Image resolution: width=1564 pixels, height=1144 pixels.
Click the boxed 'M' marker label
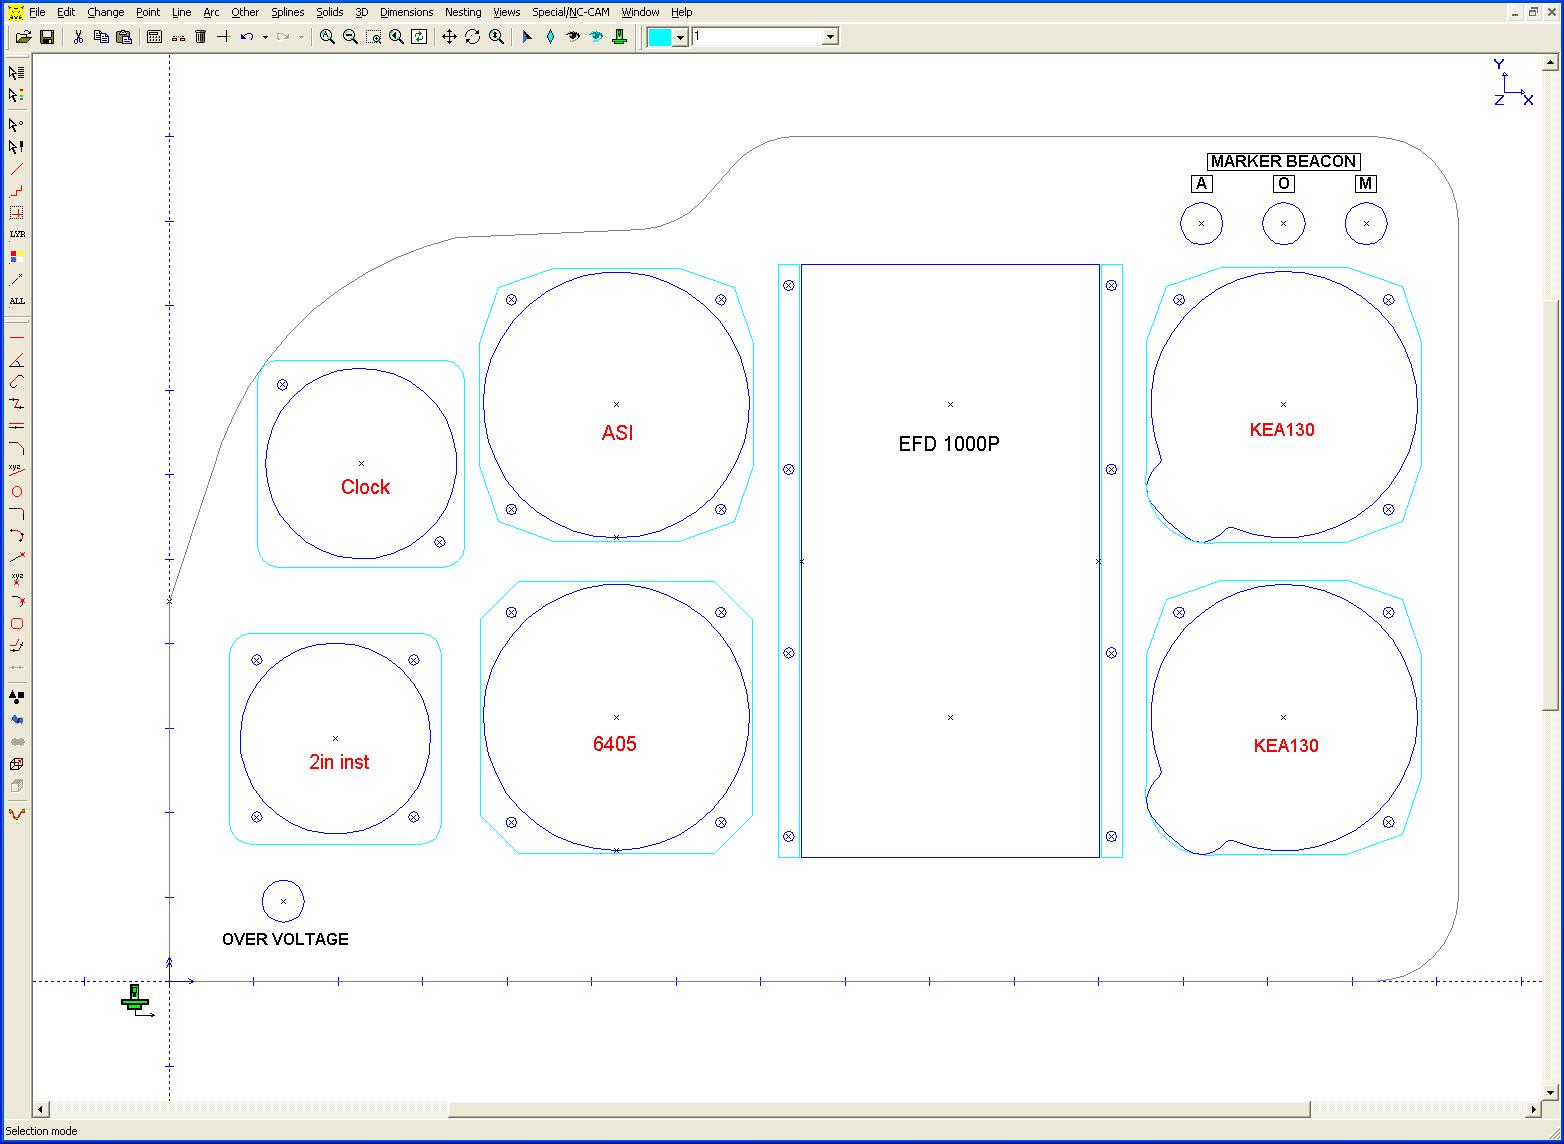point(1366,184)
